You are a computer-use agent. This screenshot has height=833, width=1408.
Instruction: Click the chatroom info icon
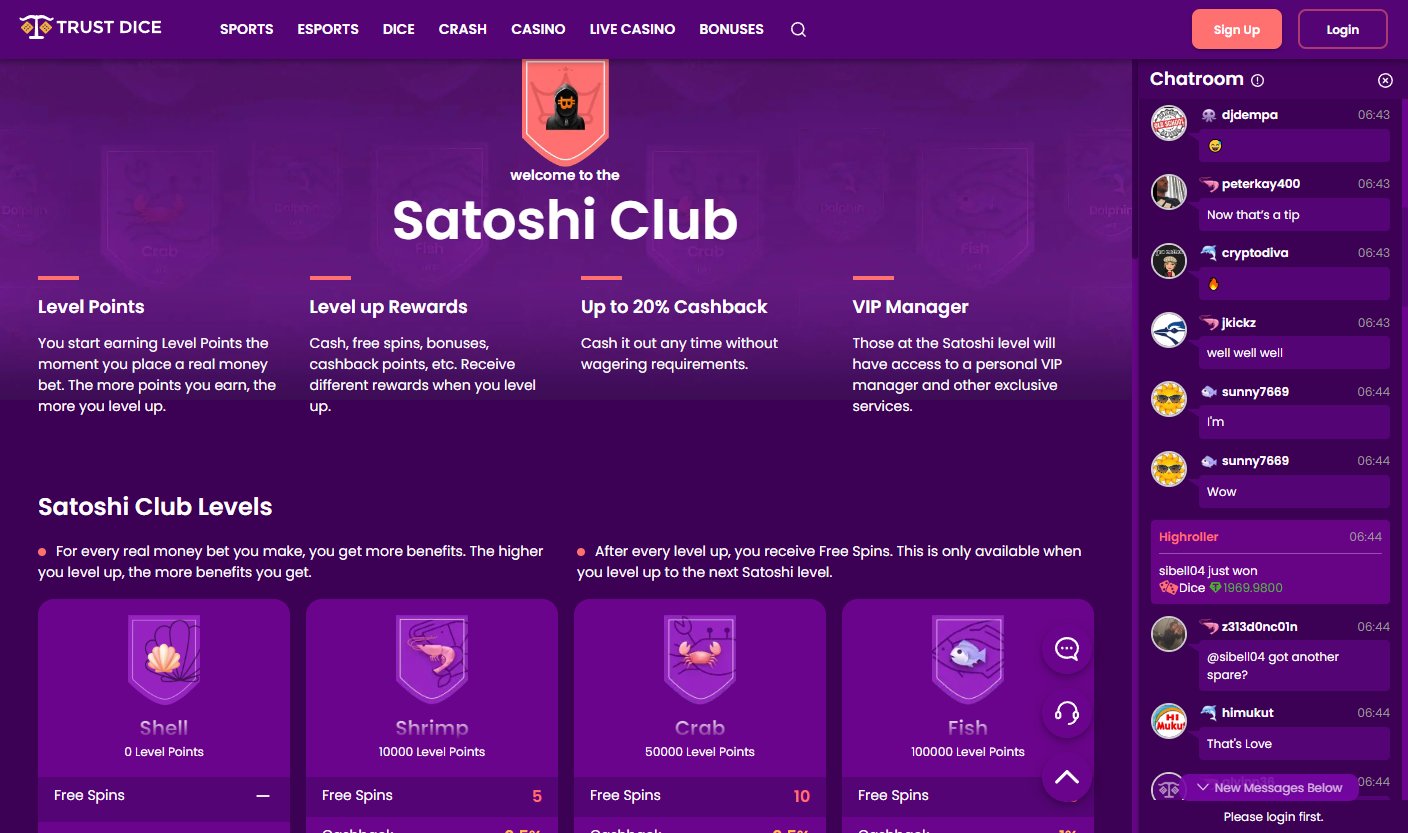[1258, 80]
